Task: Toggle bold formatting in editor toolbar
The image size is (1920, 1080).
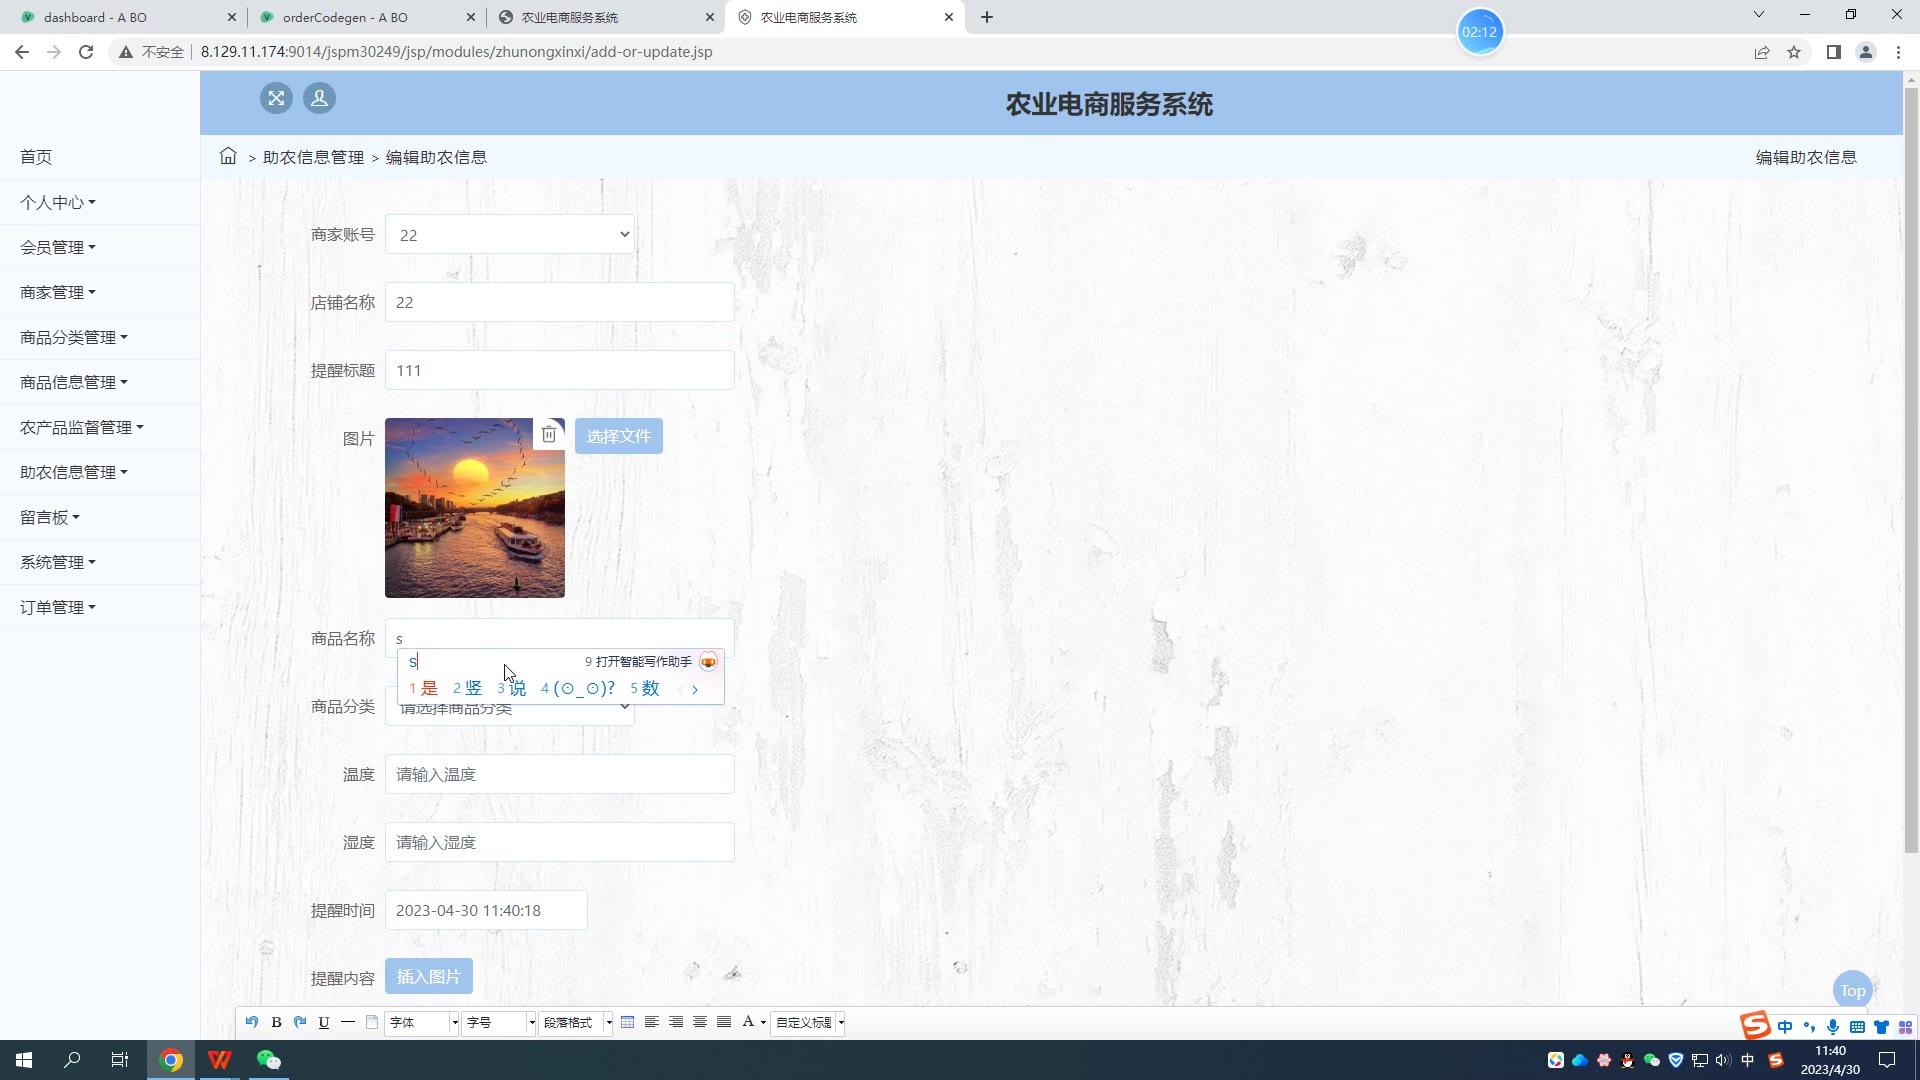Action: 276,1022
